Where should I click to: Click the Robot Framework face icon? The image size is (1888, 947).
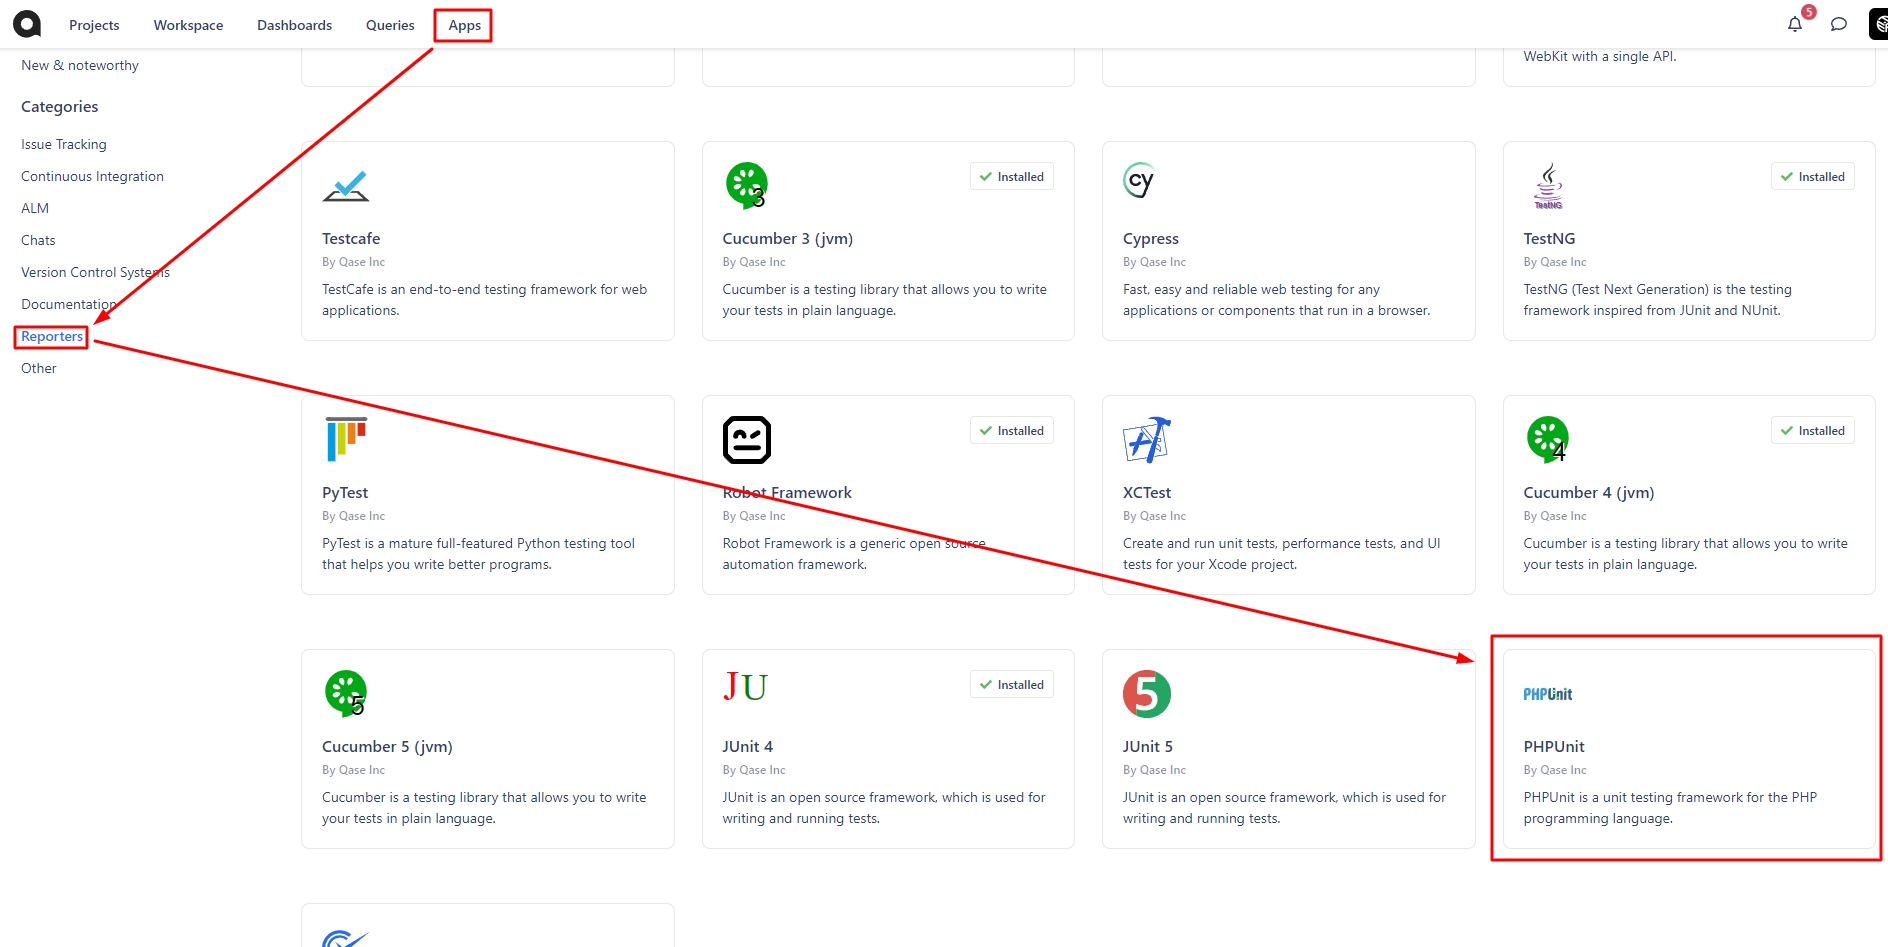point(746,440)
